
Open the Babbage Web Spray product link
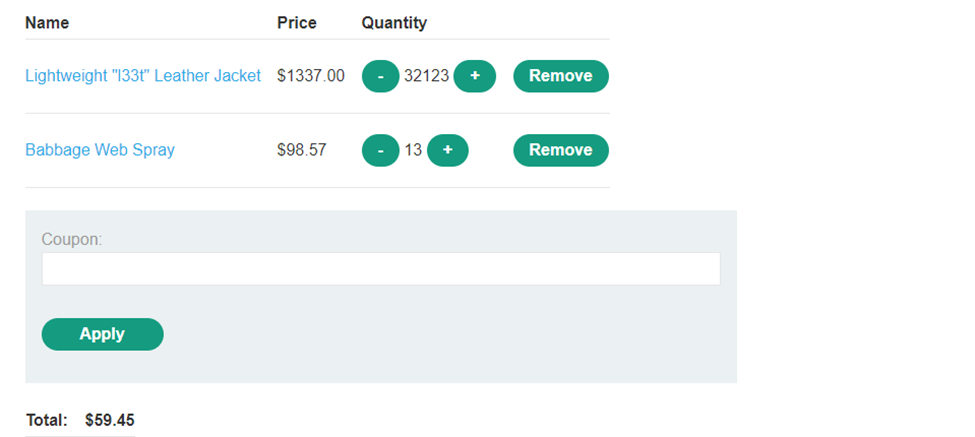click(100, 150)
